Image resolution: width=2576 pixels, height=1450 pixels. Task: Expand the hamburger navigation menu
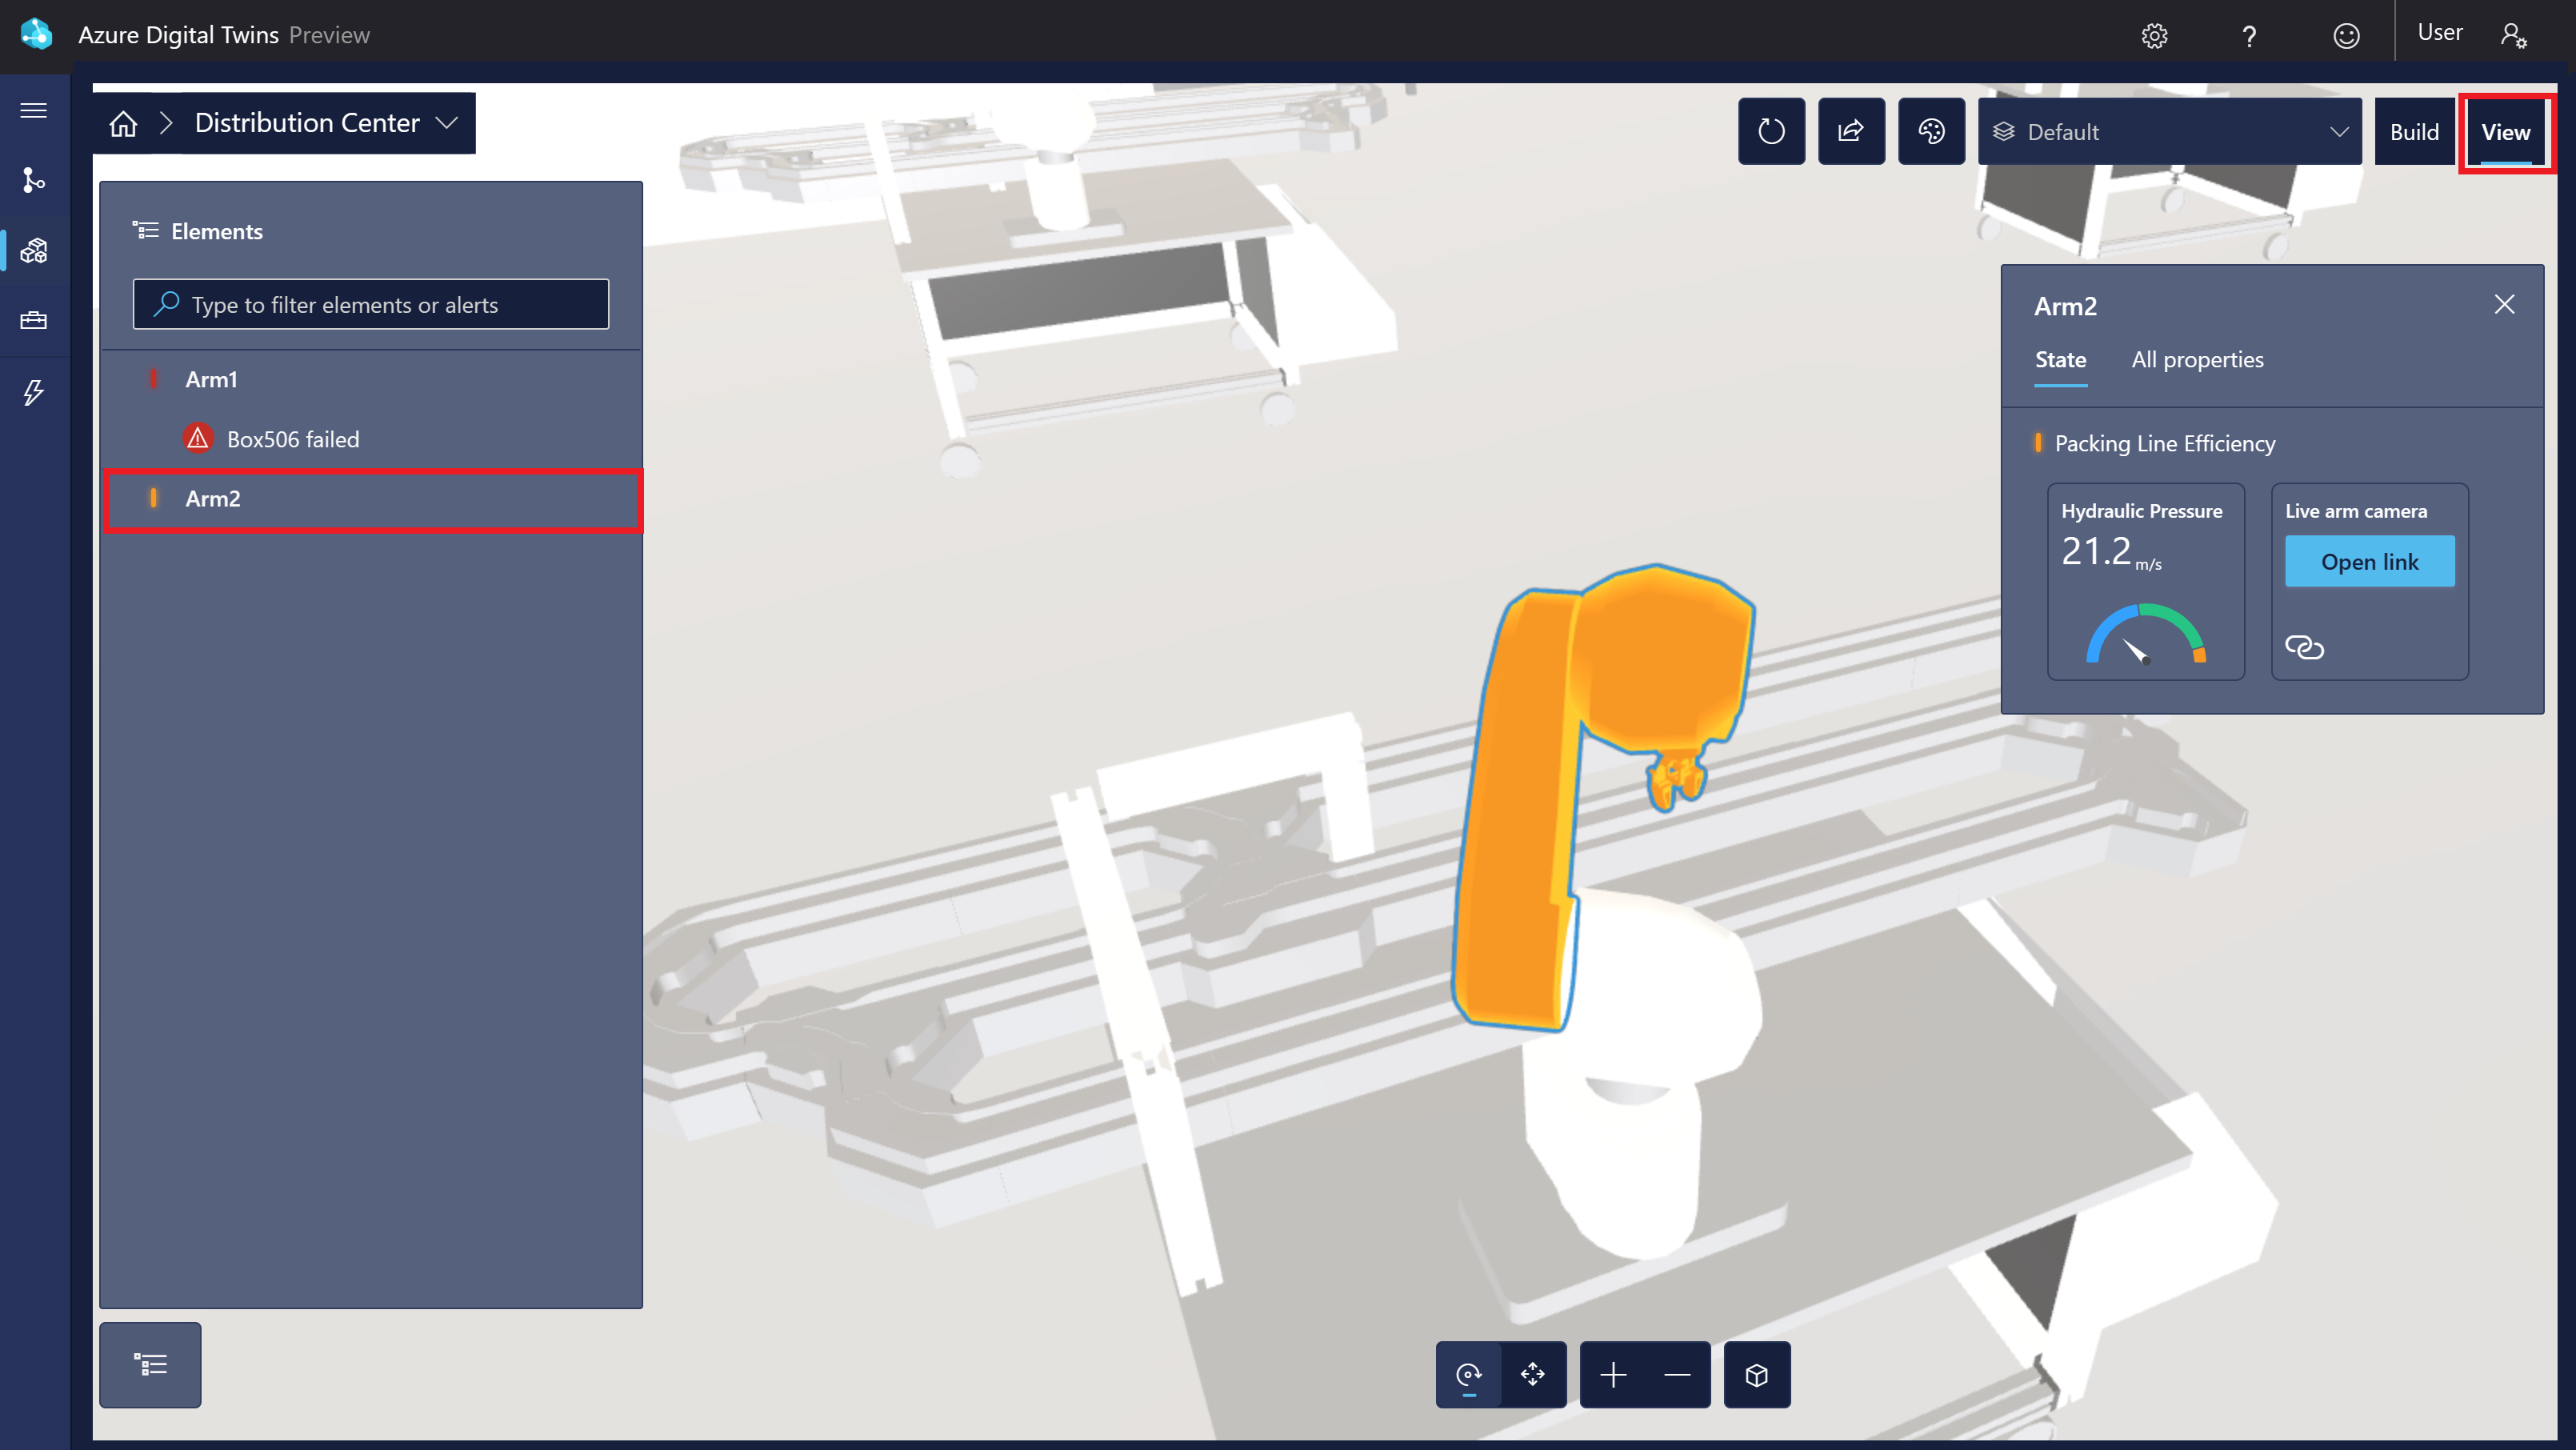coord(34,110)
